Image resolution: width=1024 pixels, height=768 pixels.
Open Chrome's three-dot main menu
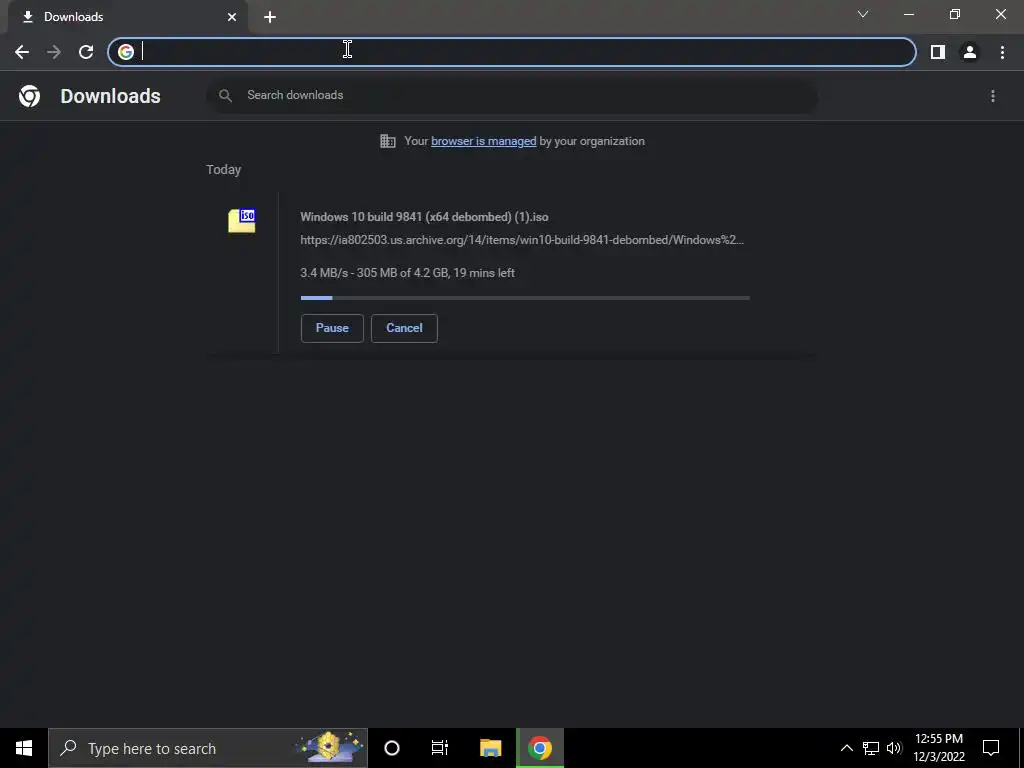click(1002, 52)
